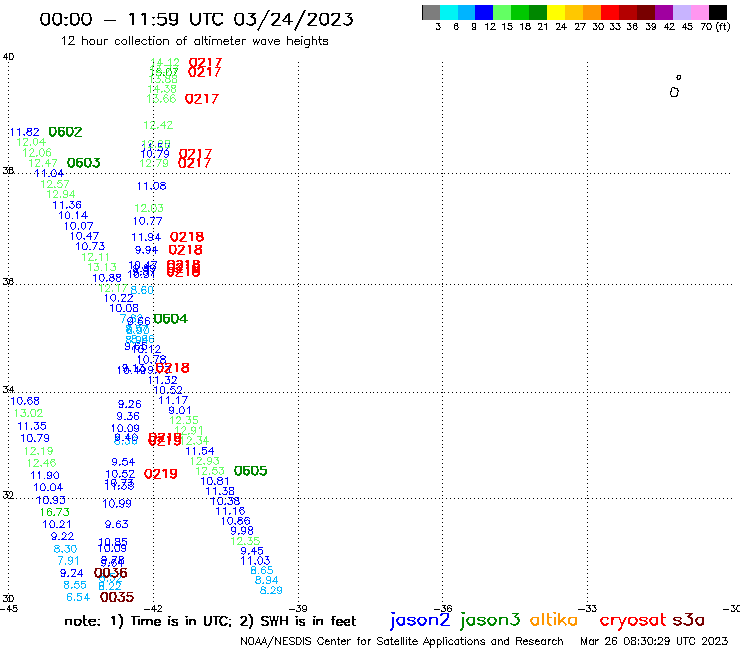
Task: Click the 'Mar 26 08:30:29 UTC 2023' timestamp
Action: (654, 641)
